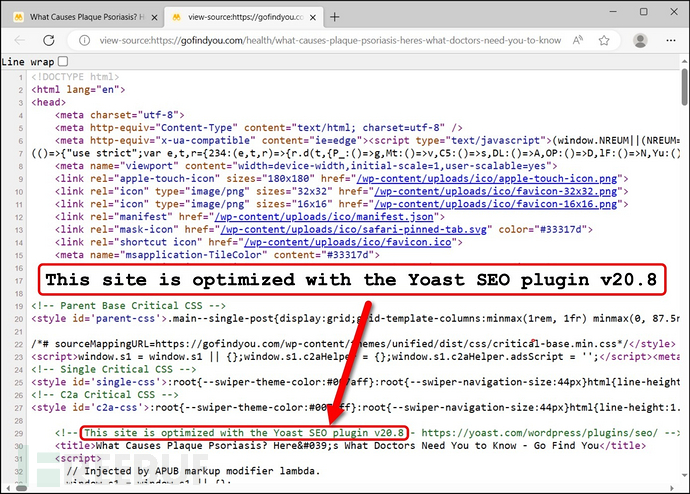
Task: Maximize the browser window
Action: (643, 12)
